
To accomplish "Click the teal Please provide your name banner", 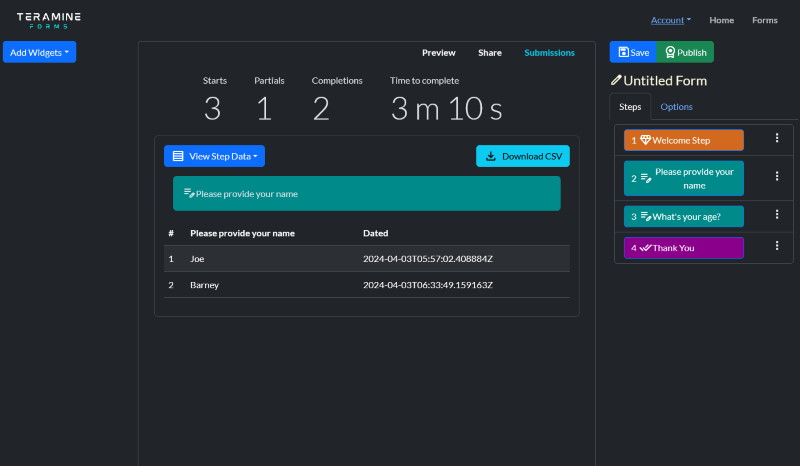I will (366, 193).
